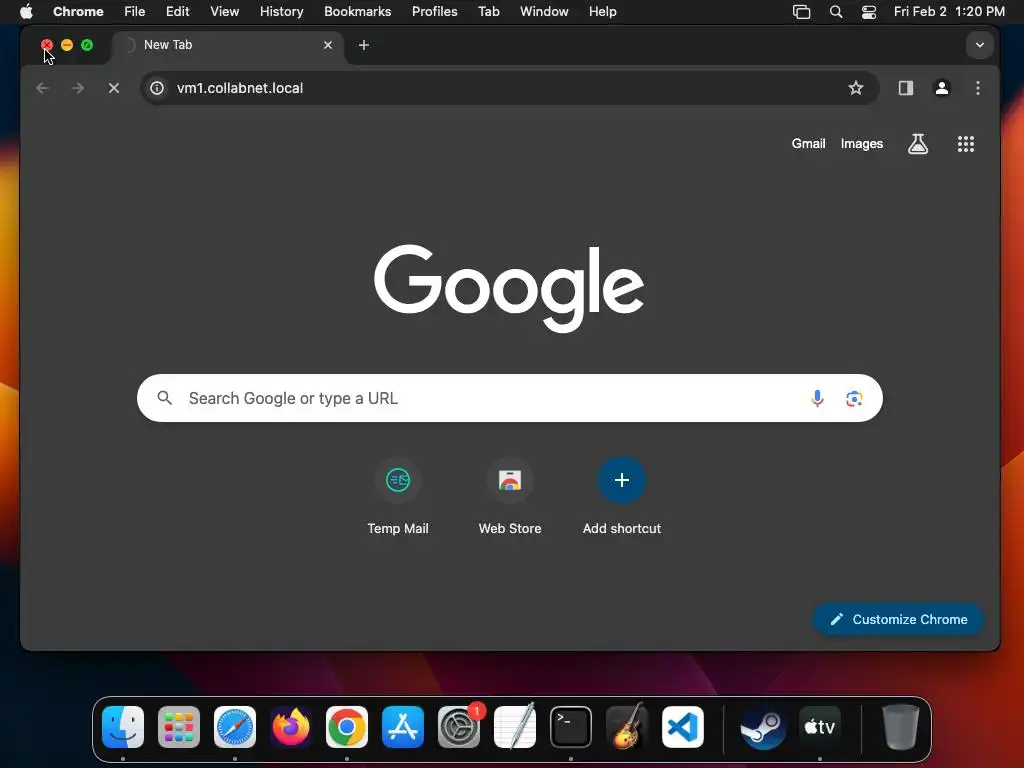Open the Edit menu
The width and height of the screenshot is (1024, 768).
tap(177, 12)
